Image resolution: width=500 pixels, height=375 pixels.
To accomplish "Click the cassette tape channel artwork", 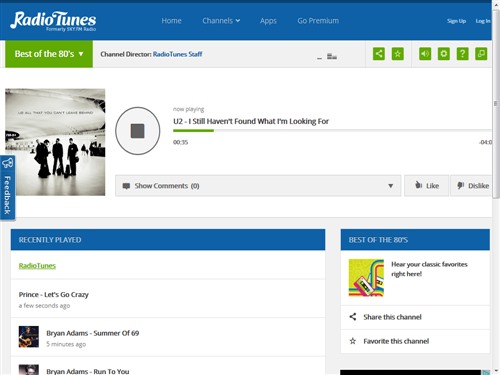I will [x=366, y=278].
